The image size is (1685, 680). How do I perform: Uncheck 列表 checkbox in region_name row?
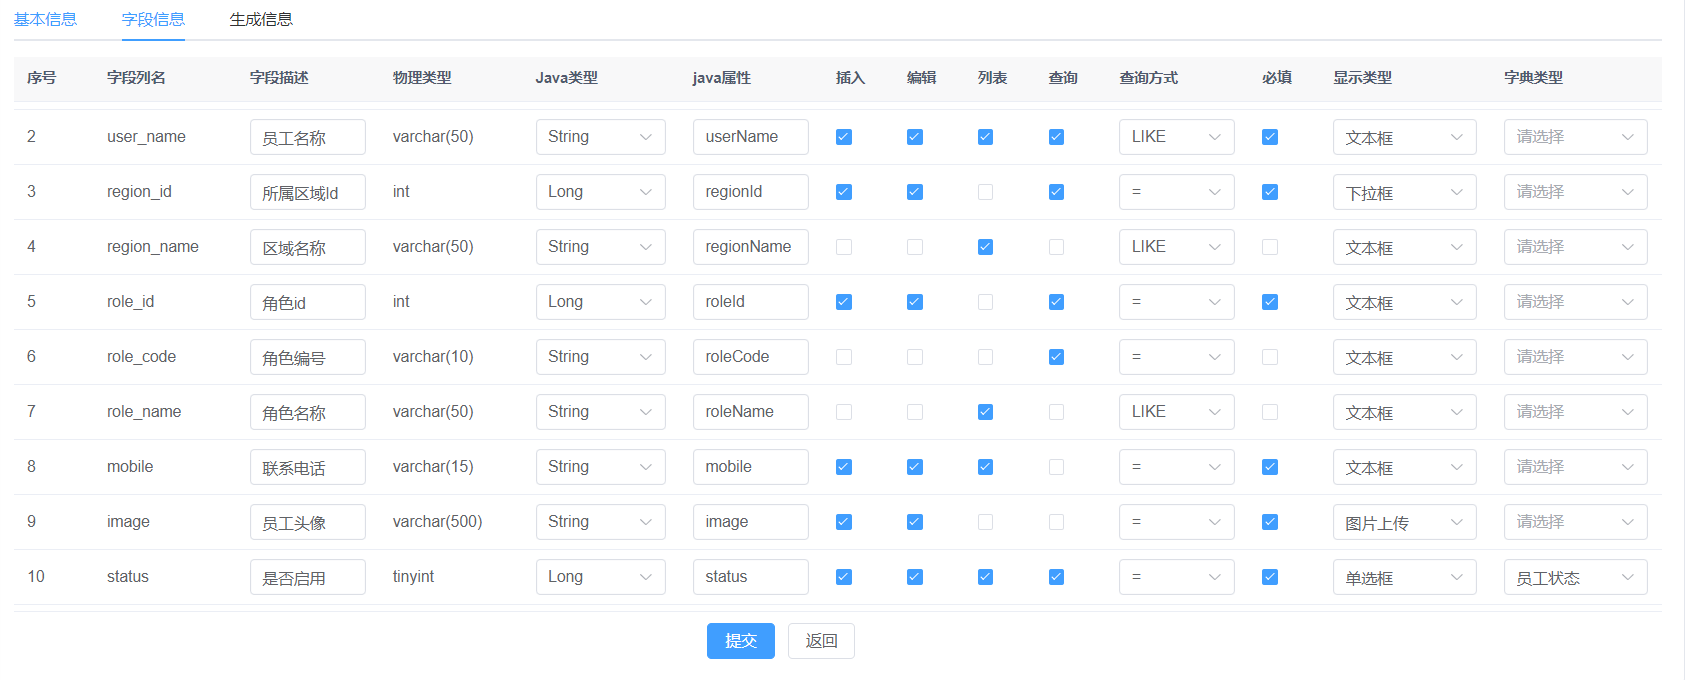[986, 247]
